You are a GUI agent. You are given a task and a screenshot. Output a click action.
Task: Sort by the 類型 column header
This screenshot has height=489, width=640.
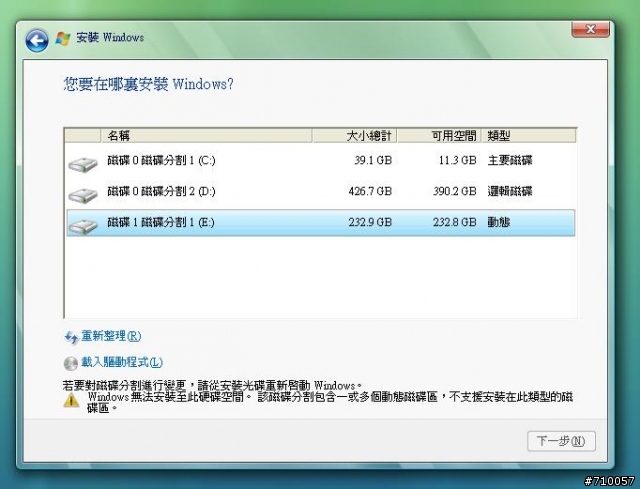tap(529, 136)
